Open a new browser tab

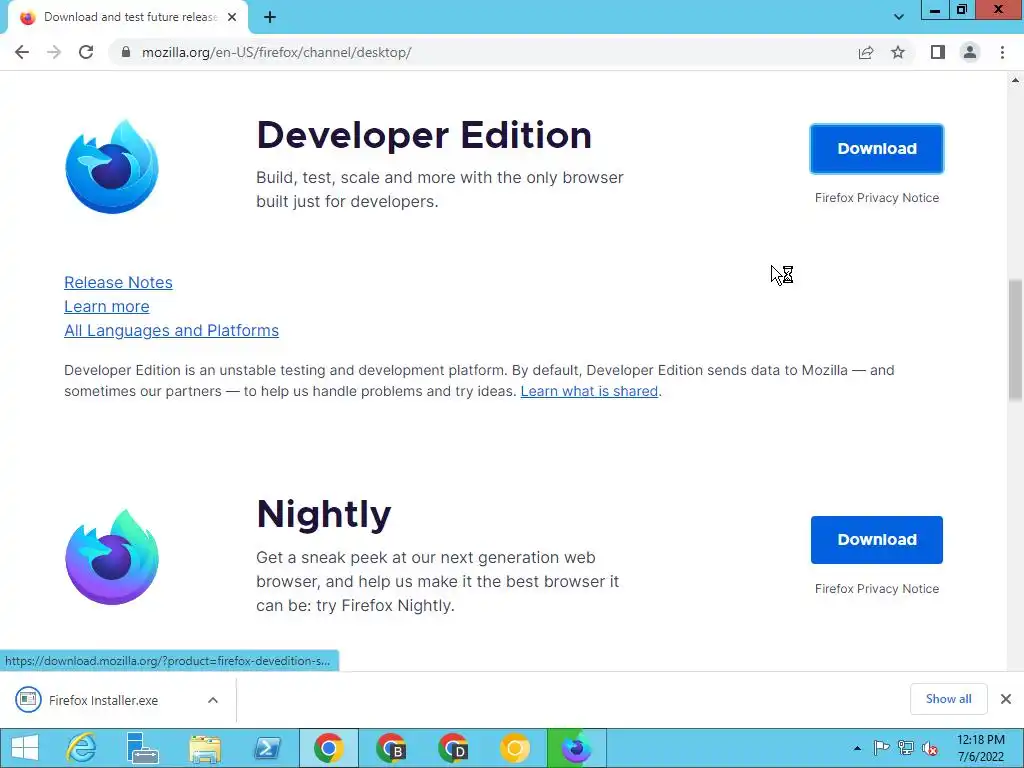(x=270, y=18)
